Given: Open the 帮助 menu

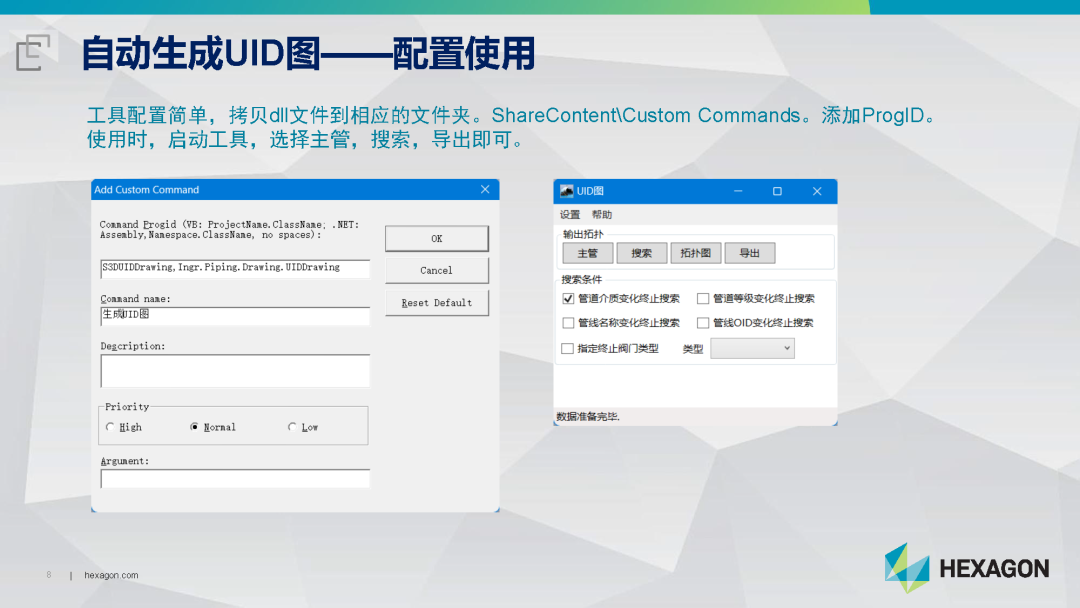Looking at the screenshot, I should [x=601, y=215].
